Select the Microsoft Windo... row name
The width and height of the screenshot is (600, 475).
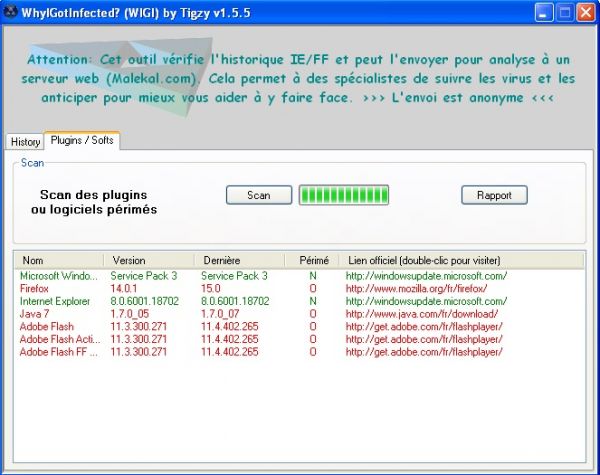point(59,276)
